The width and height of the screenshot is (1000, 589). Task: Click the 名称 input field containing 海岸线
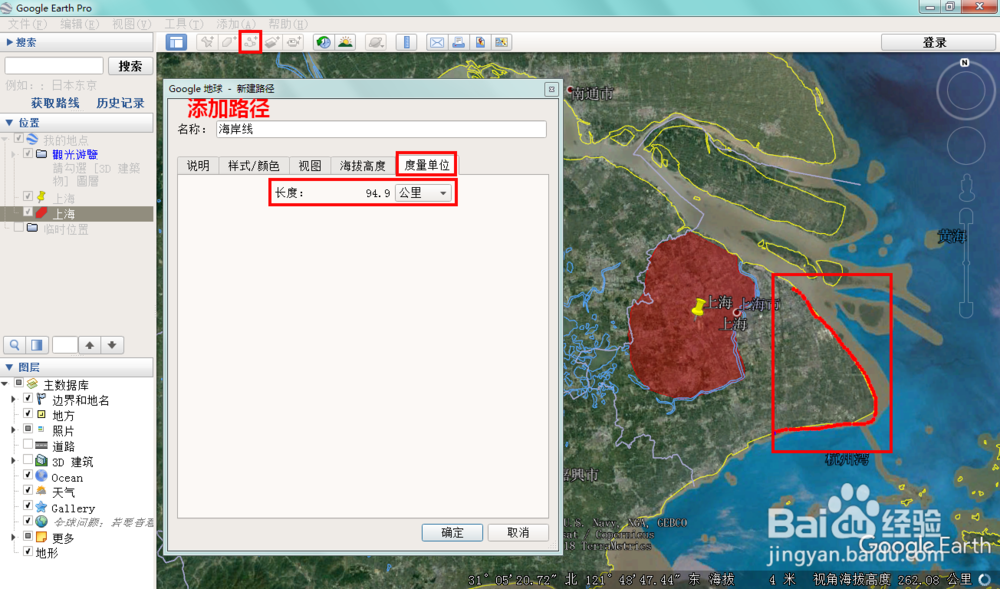(381, 129)
